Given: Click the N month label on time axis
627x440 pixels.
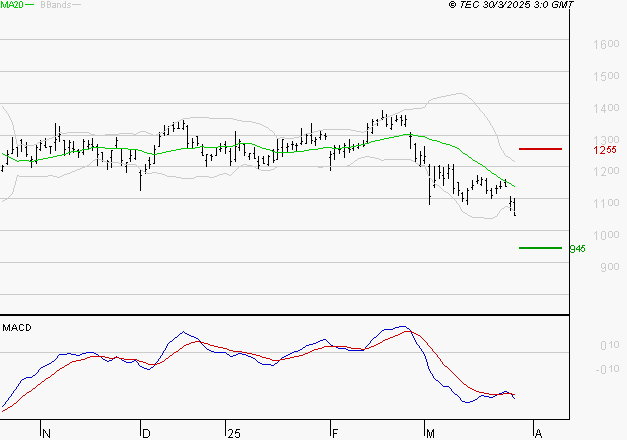Looking at the screenshot, I should point(46,434).
